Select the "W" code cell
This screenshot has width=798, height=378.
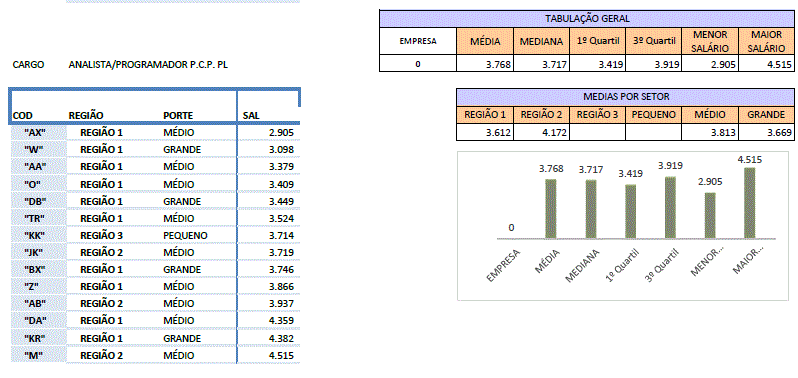[x=39, y=150]
